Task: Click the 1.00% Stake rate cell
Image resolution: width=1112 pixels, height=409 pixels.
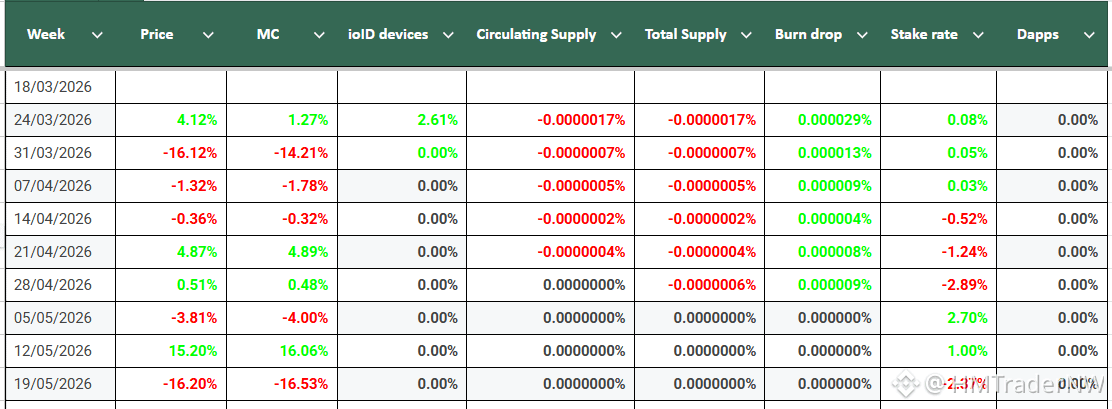Action: (x=938, y=351)
